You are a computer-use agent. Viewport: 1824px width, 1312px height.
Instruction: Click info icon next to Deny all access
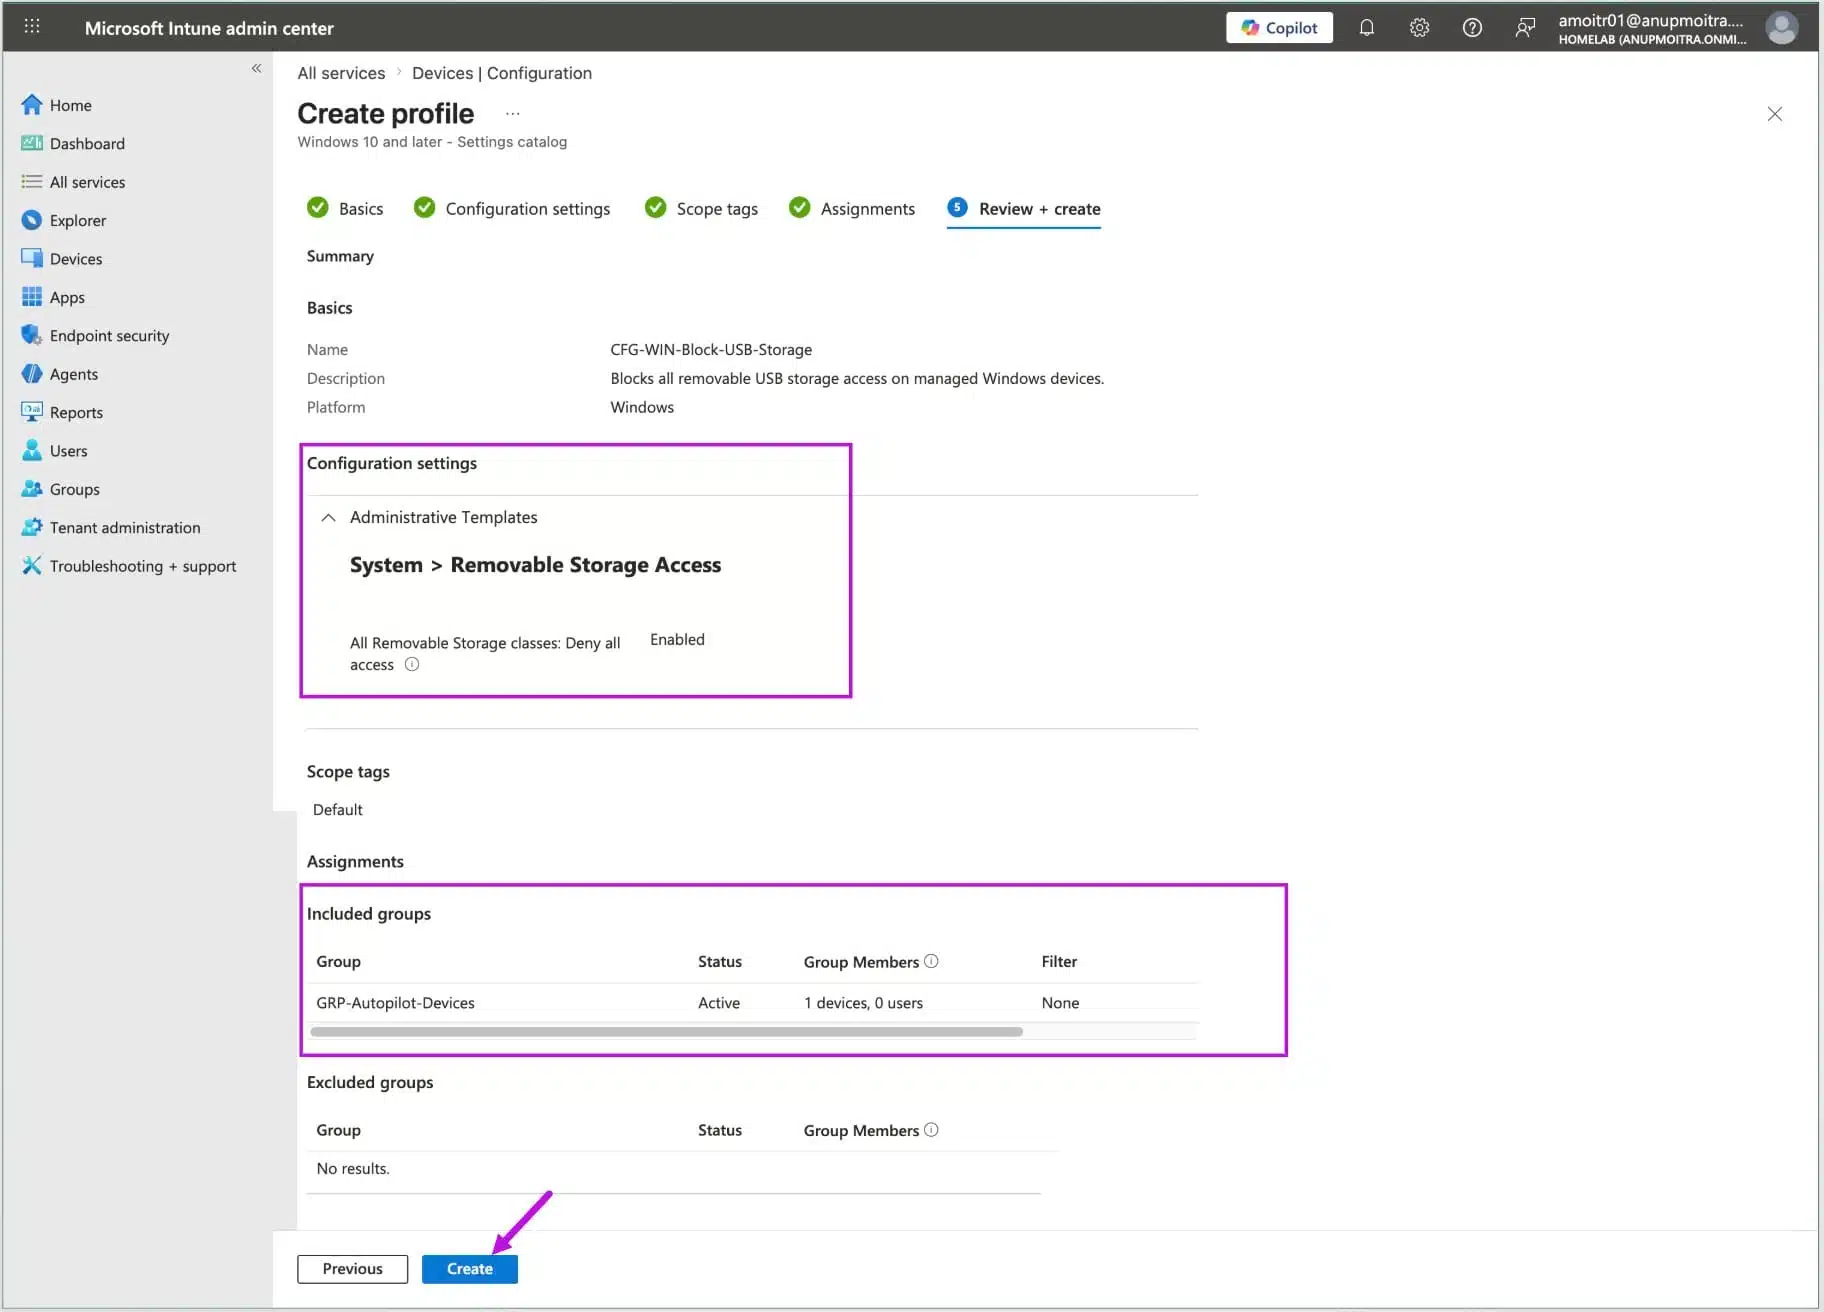pos(412,664)
